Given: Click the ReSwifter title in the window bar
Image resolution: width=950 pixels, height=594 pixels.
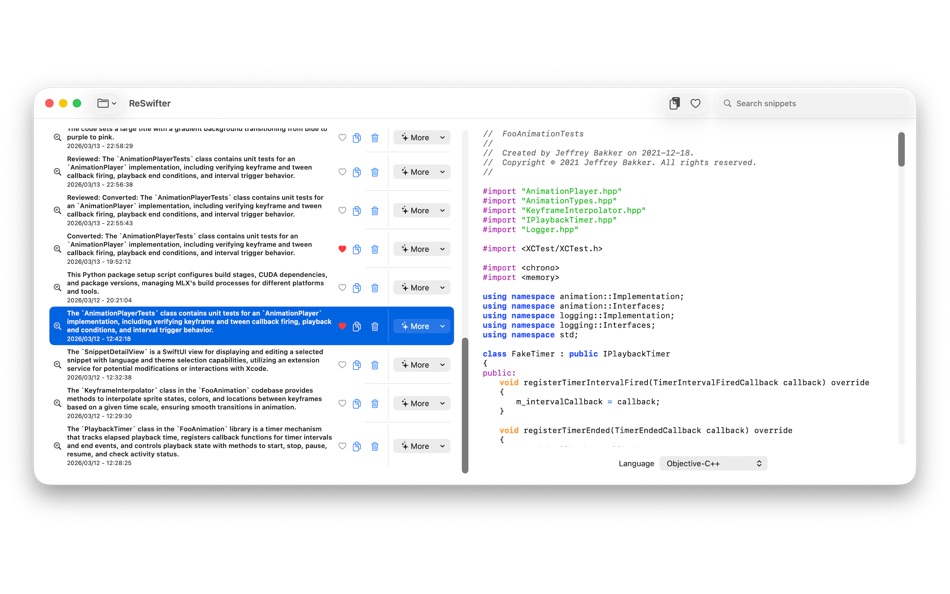Looking at the screenshot, I should coord(148,102).
